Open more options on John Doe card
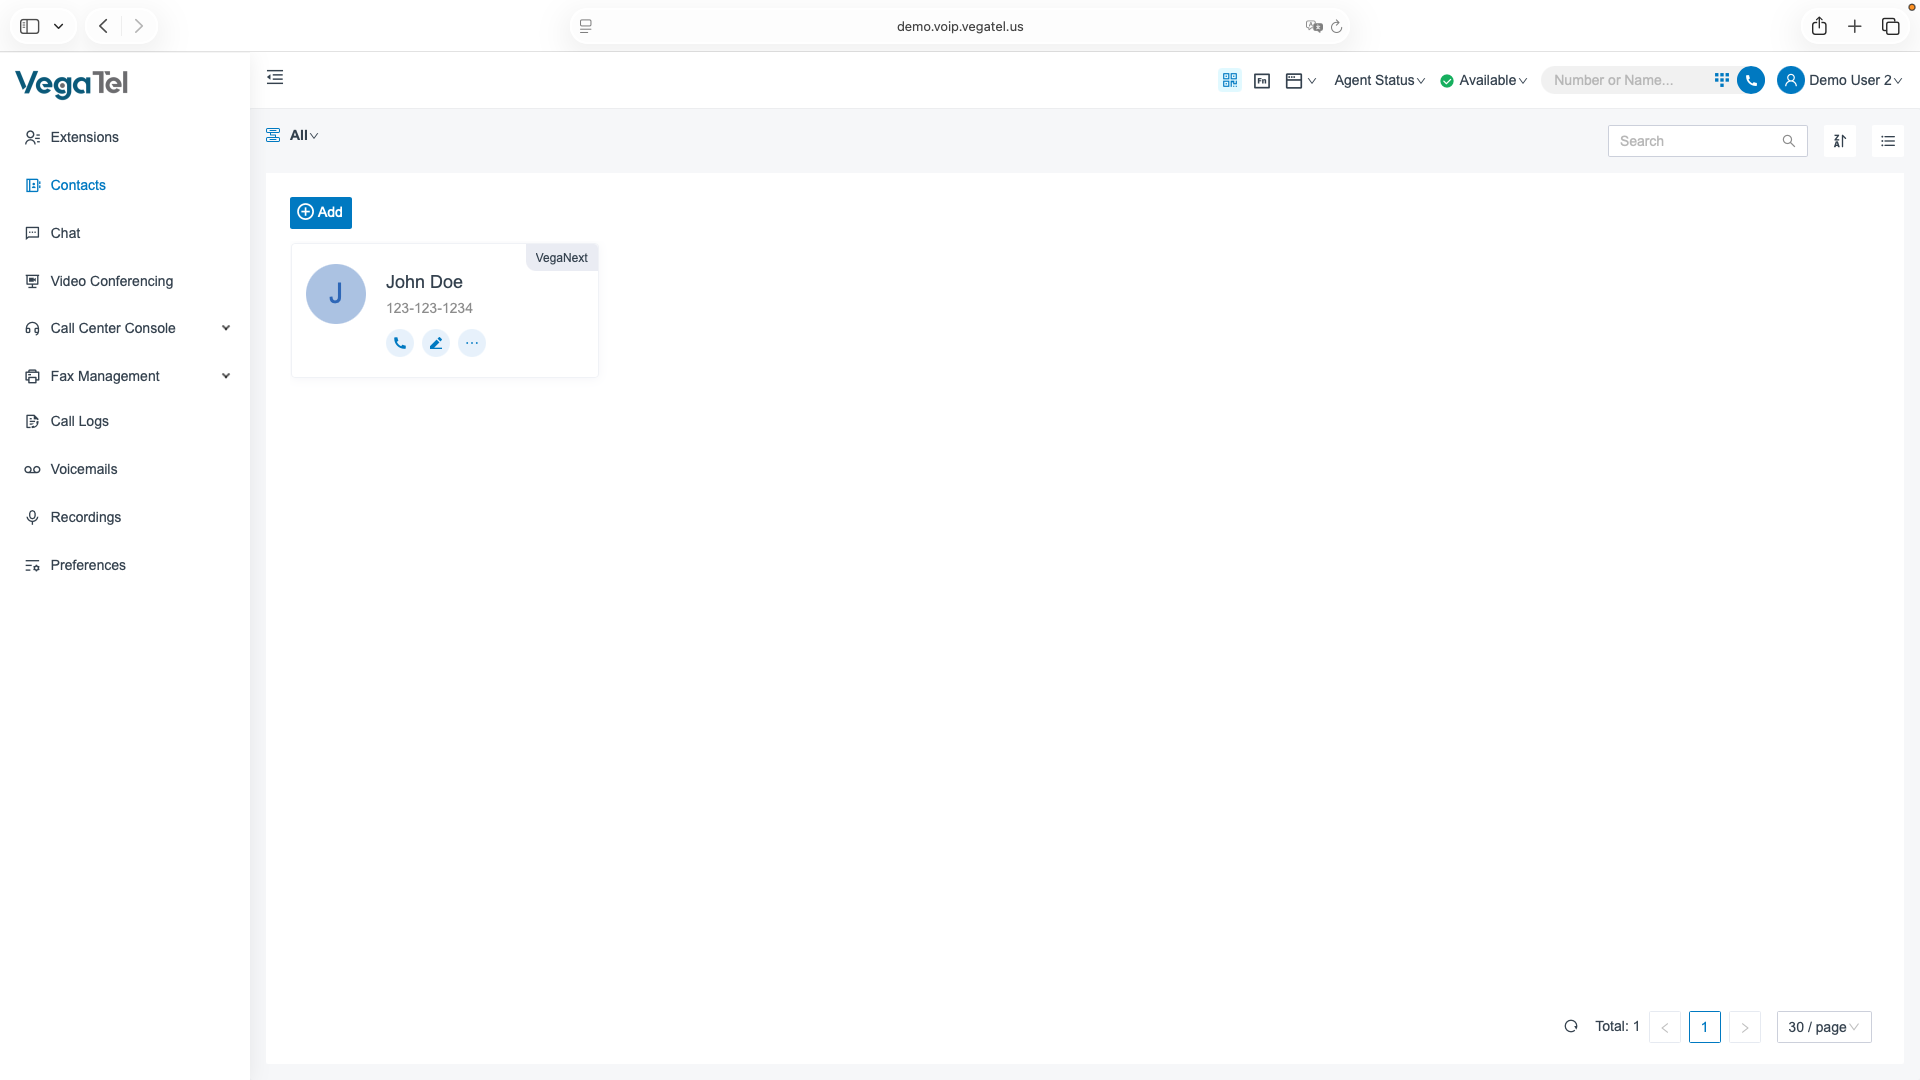Viewport: 1920px width, 1080px height. (472, 343)
